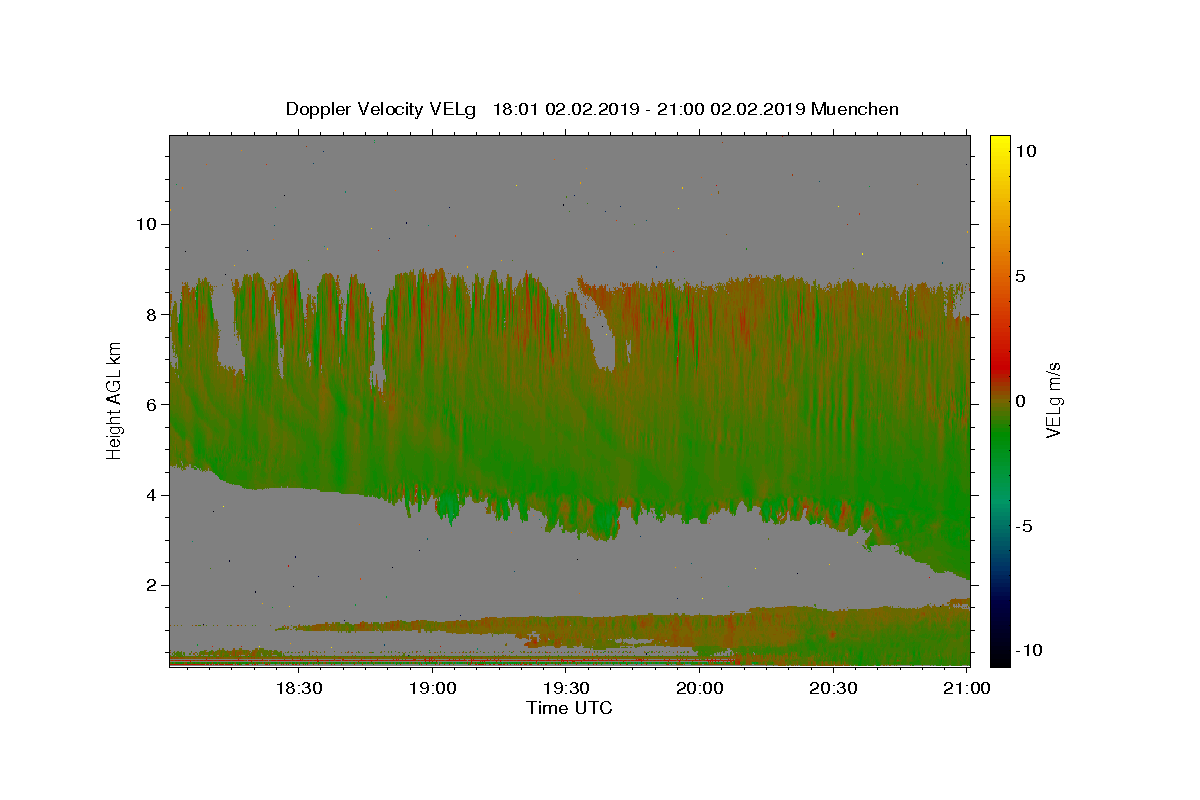Click the colorbar label '-10'

coord(1028,651)
